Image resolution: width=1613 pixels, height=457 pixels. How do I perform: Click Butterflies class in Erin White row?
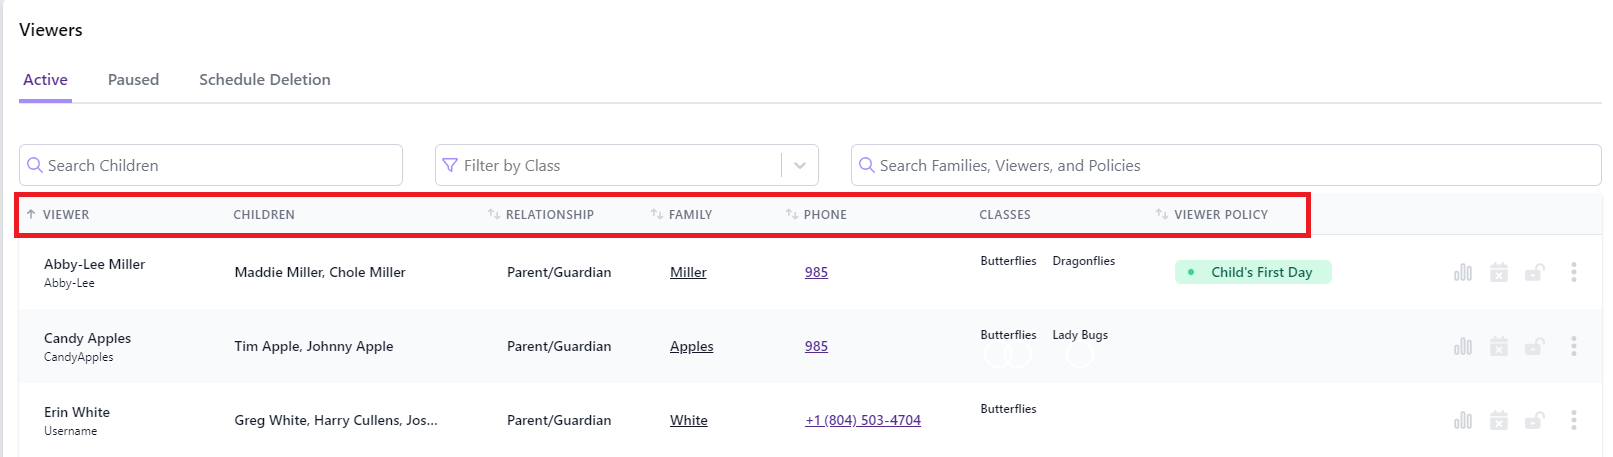coord(1008,409)
